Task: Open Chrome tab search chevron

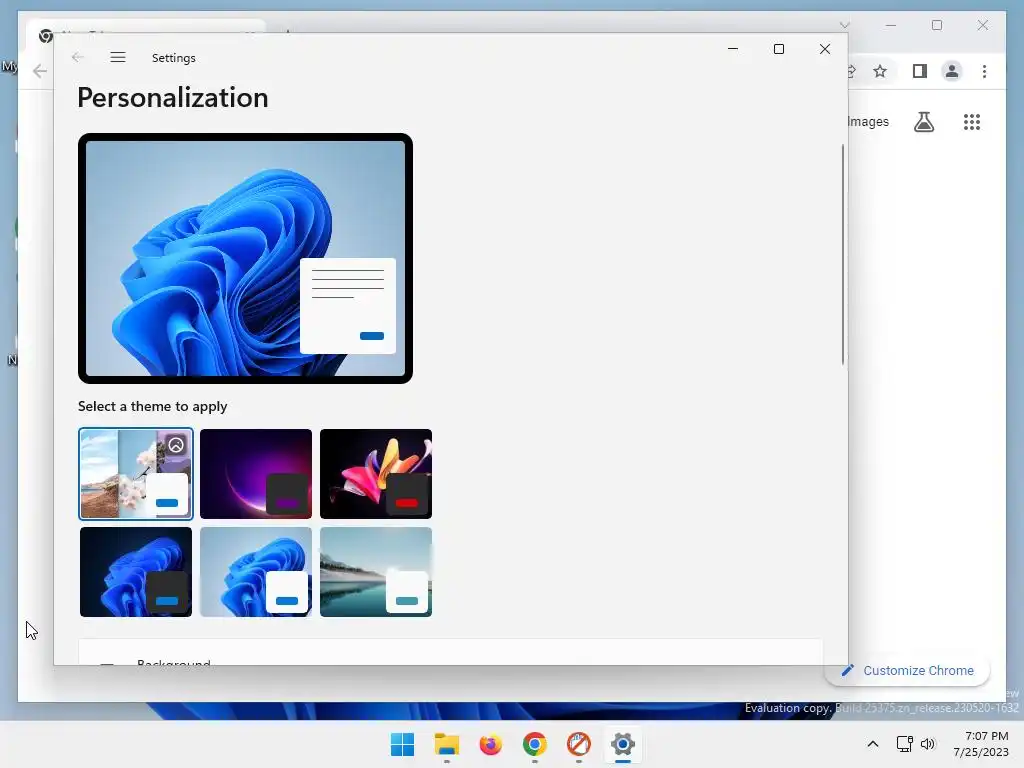Action: (844, 25)
